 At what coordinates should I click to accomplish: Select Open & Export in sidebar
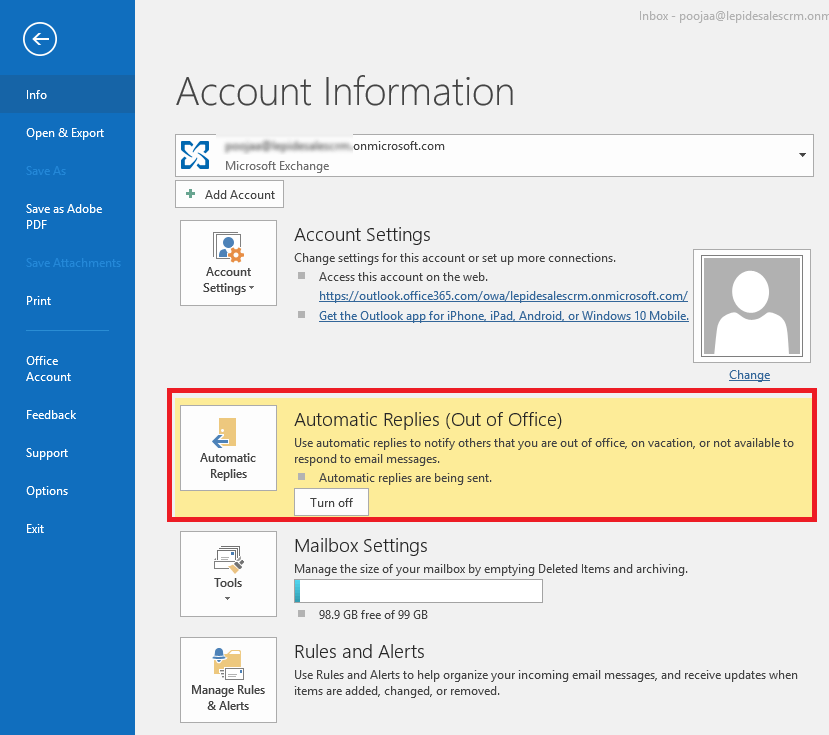[x=65, y=133]
